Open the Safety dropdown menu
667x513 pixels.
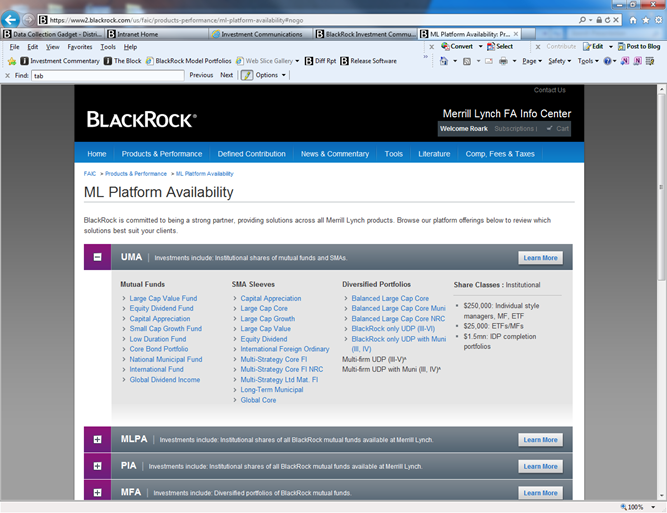point(559,61)
